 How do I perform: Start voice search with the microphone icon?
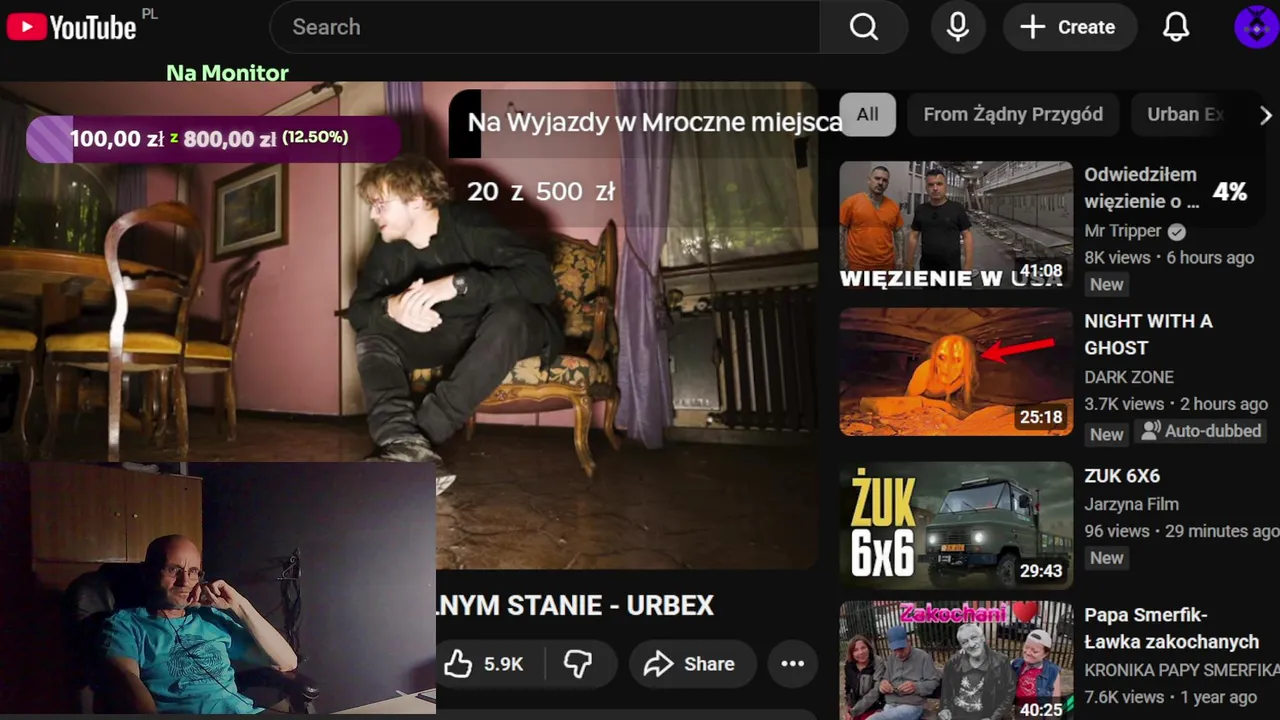[x=958, y=27]
